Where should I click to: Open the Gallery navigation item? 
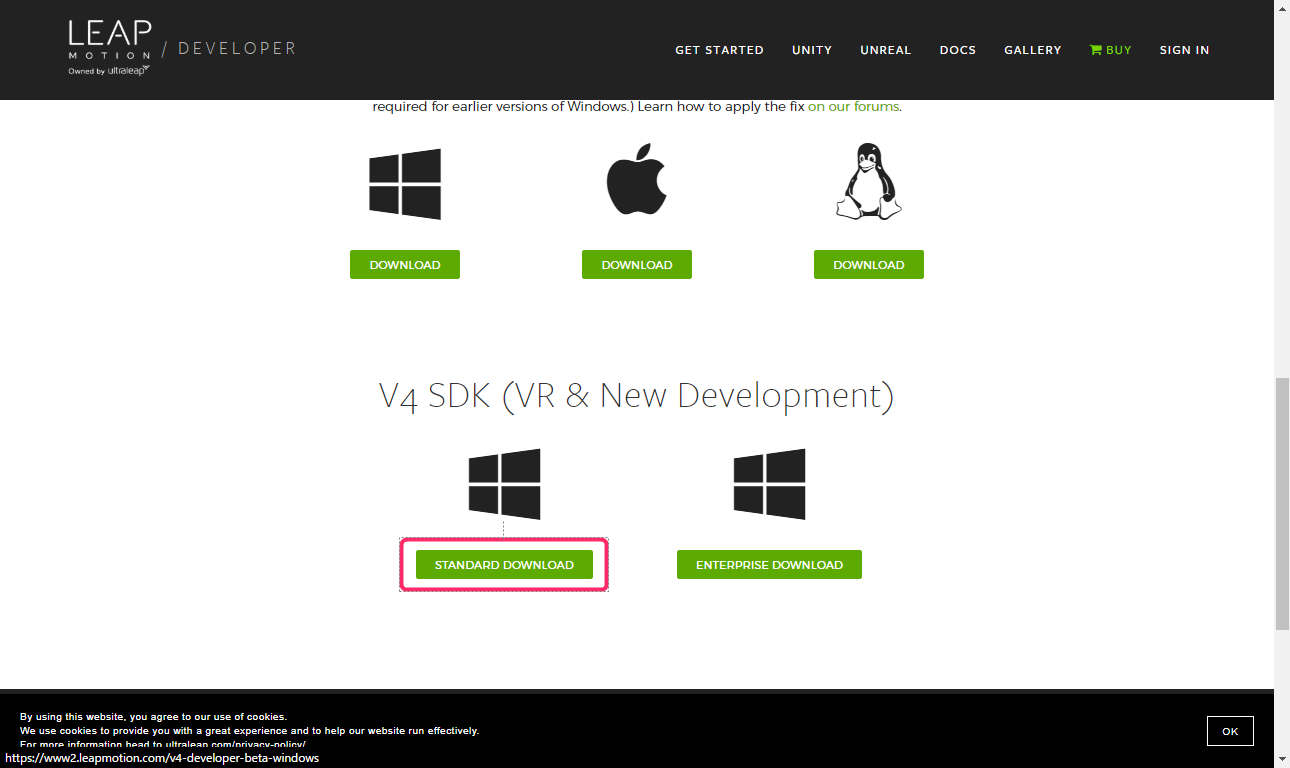point(1033,50)
